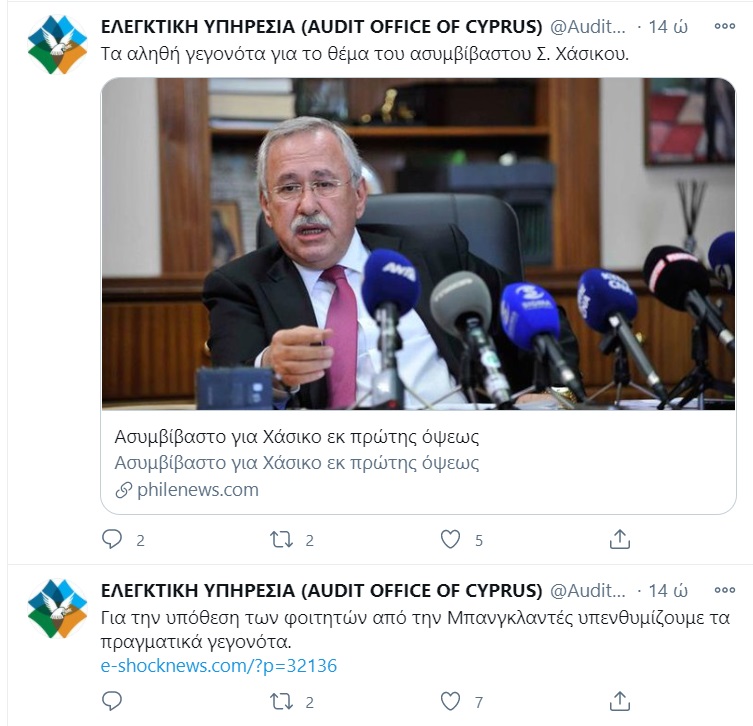
Task: Open the e-shocknews.com/?p=32136 link
Action: click(x=219, y=666)
